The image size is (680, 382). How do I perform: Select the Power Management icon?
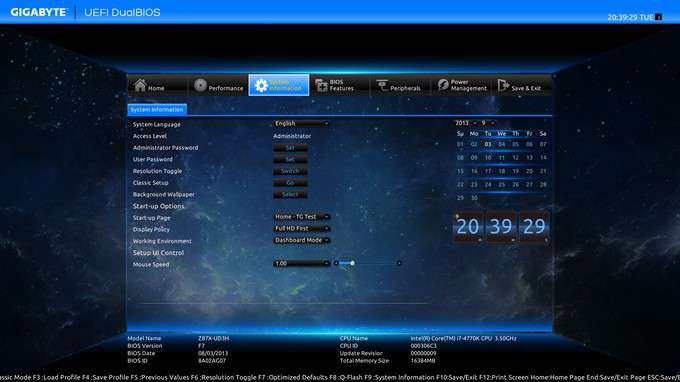click(443, 85)
